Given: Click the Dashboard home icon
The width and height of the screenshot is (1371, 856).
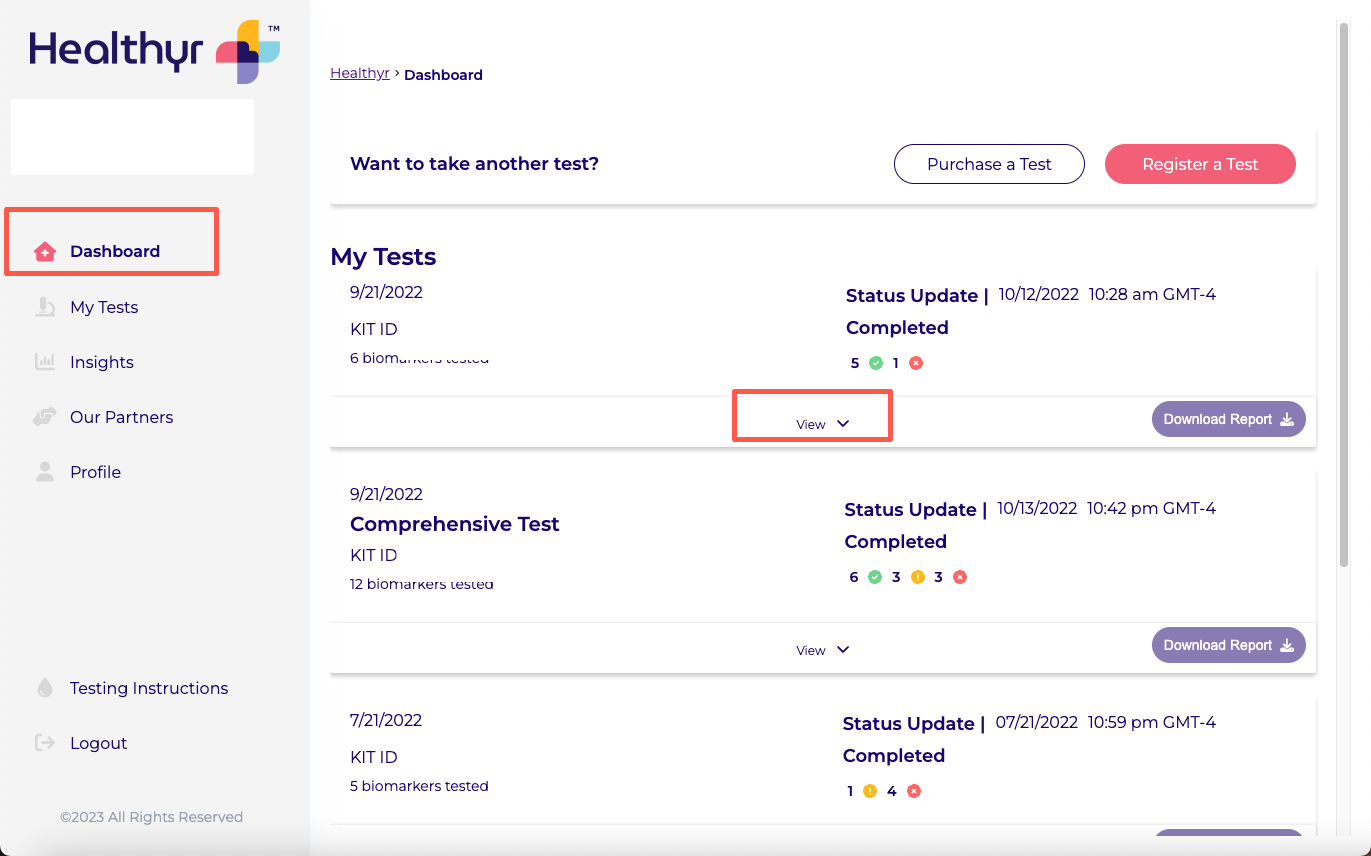Looking at the screenshot, I should pyautogui.click(x=45, y=251).
